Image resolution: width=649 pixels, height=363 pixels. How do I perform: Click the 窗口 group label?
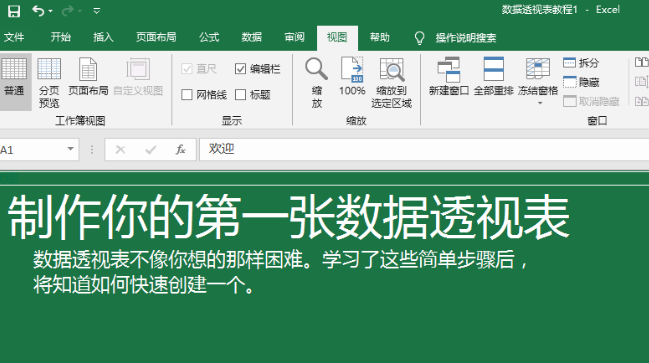tap(597, 121)
